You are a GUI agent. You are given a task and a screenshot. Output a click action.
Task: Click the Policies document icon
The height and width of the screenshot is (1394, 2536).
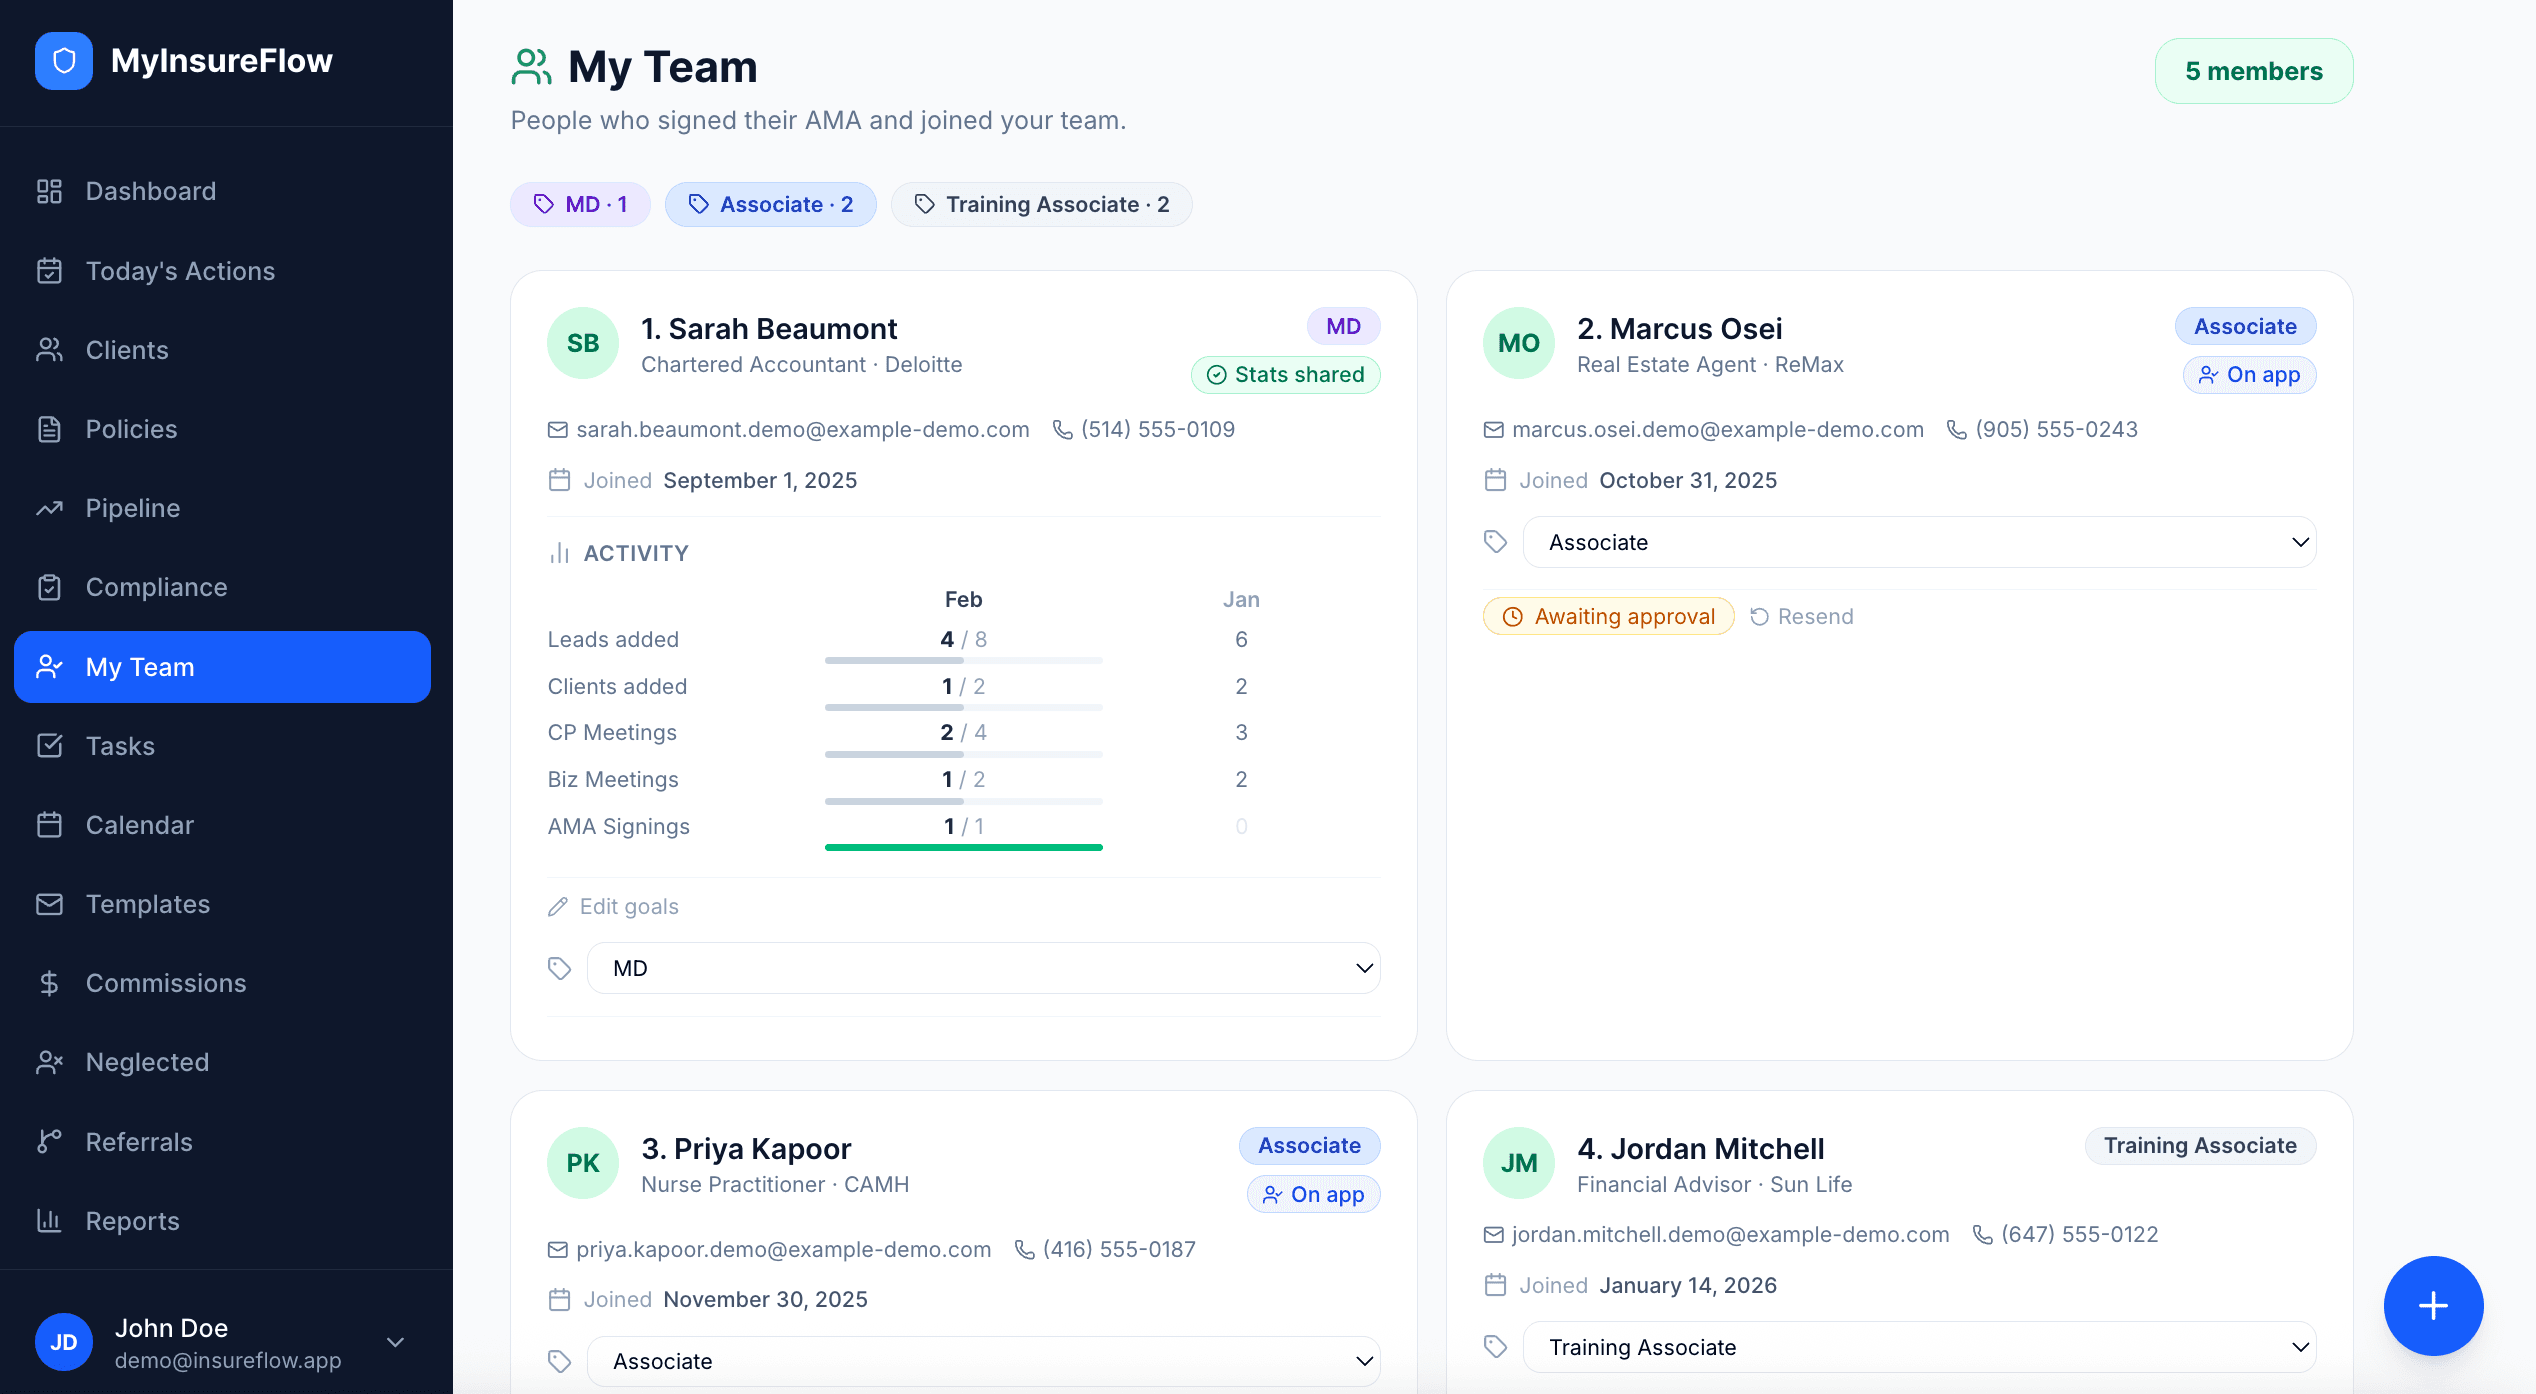tap(50, 428)
